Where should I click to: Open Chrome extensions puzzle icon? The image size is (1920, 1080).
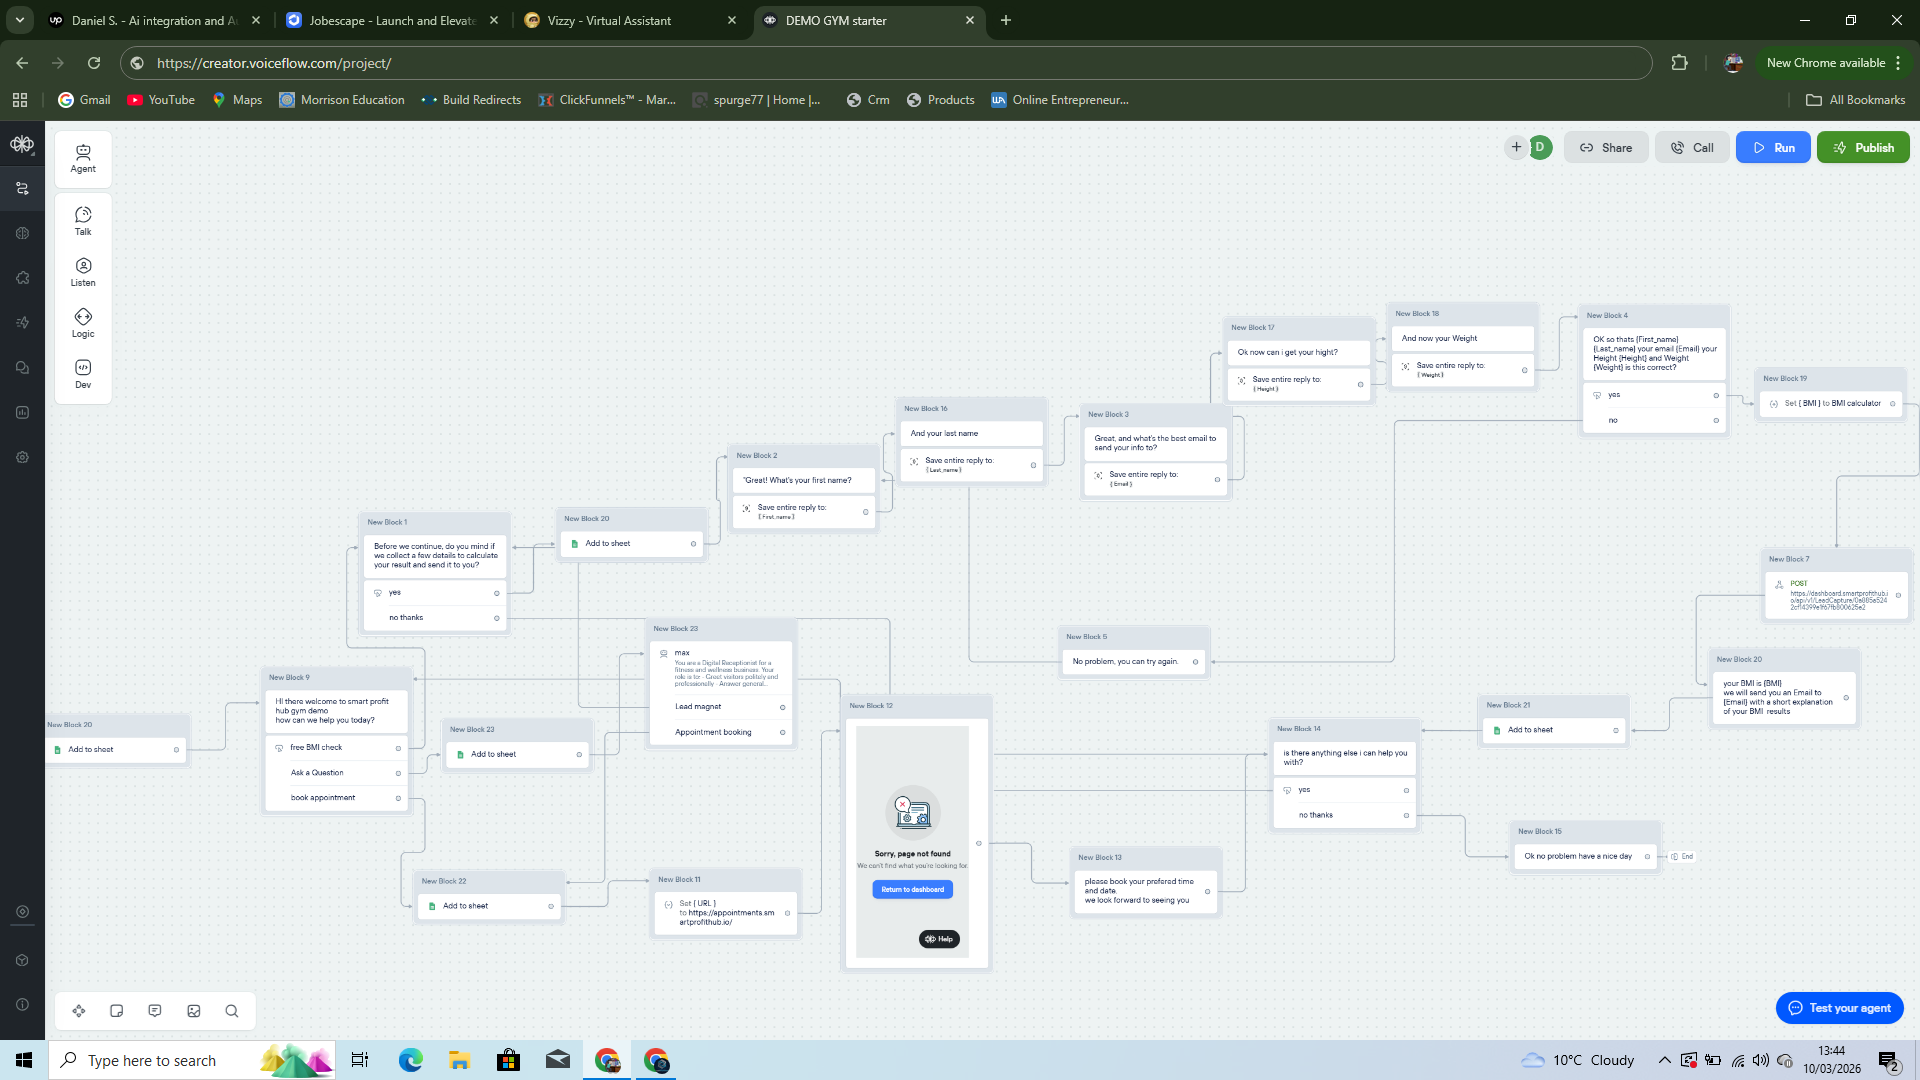tap(1679, 62)
